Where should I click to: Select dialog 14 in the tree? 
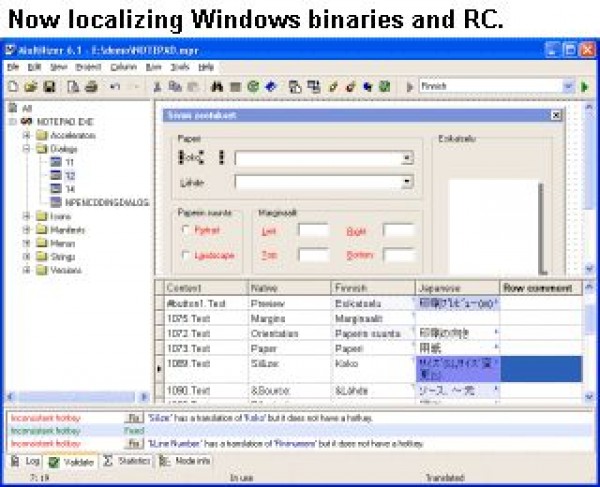(x=70, y=189)
